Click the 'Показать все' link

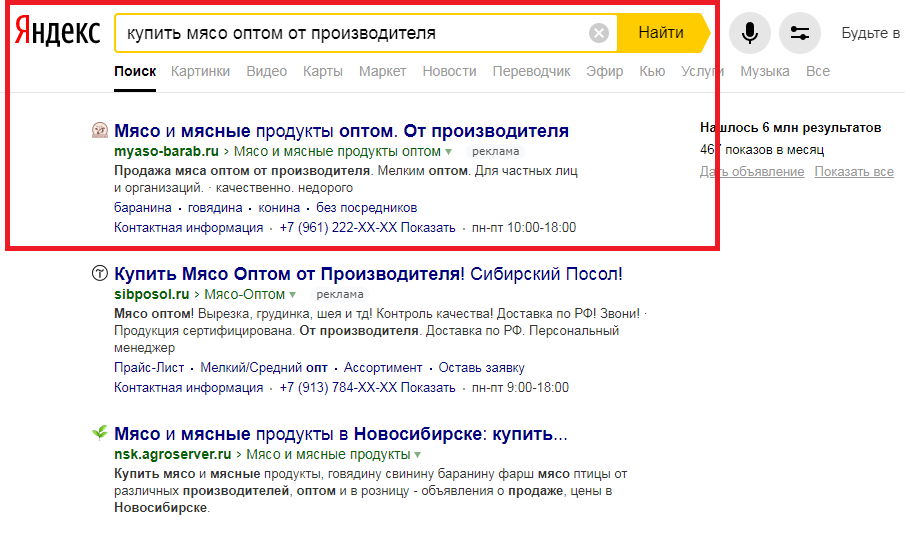tap(854, 171)
